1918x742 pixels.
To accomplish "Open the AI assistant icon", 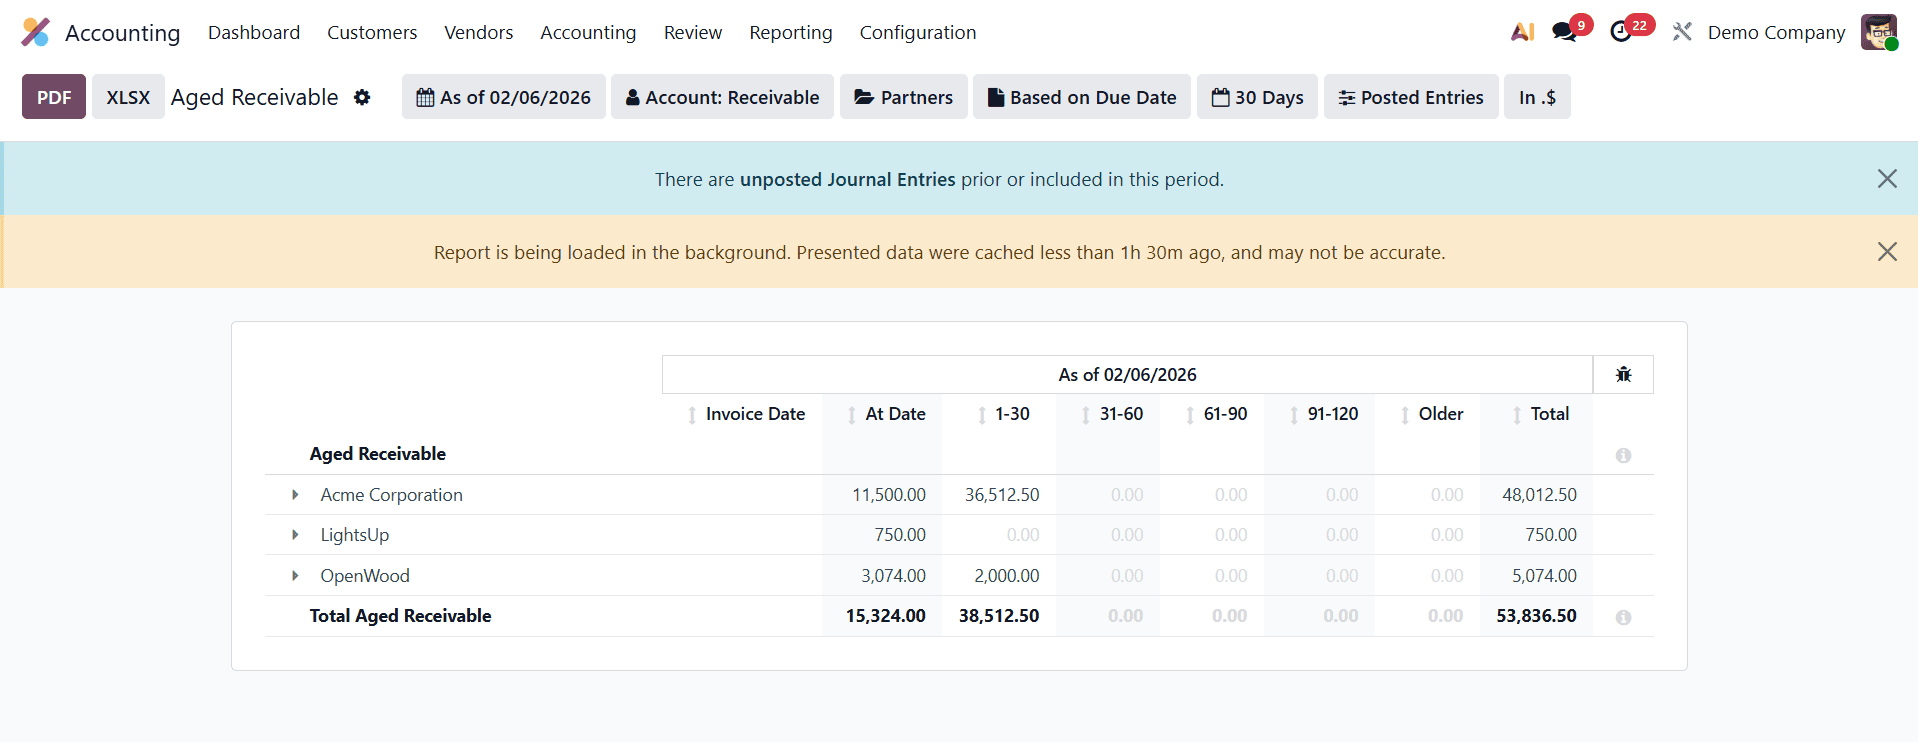I will tap(1522, 32).
